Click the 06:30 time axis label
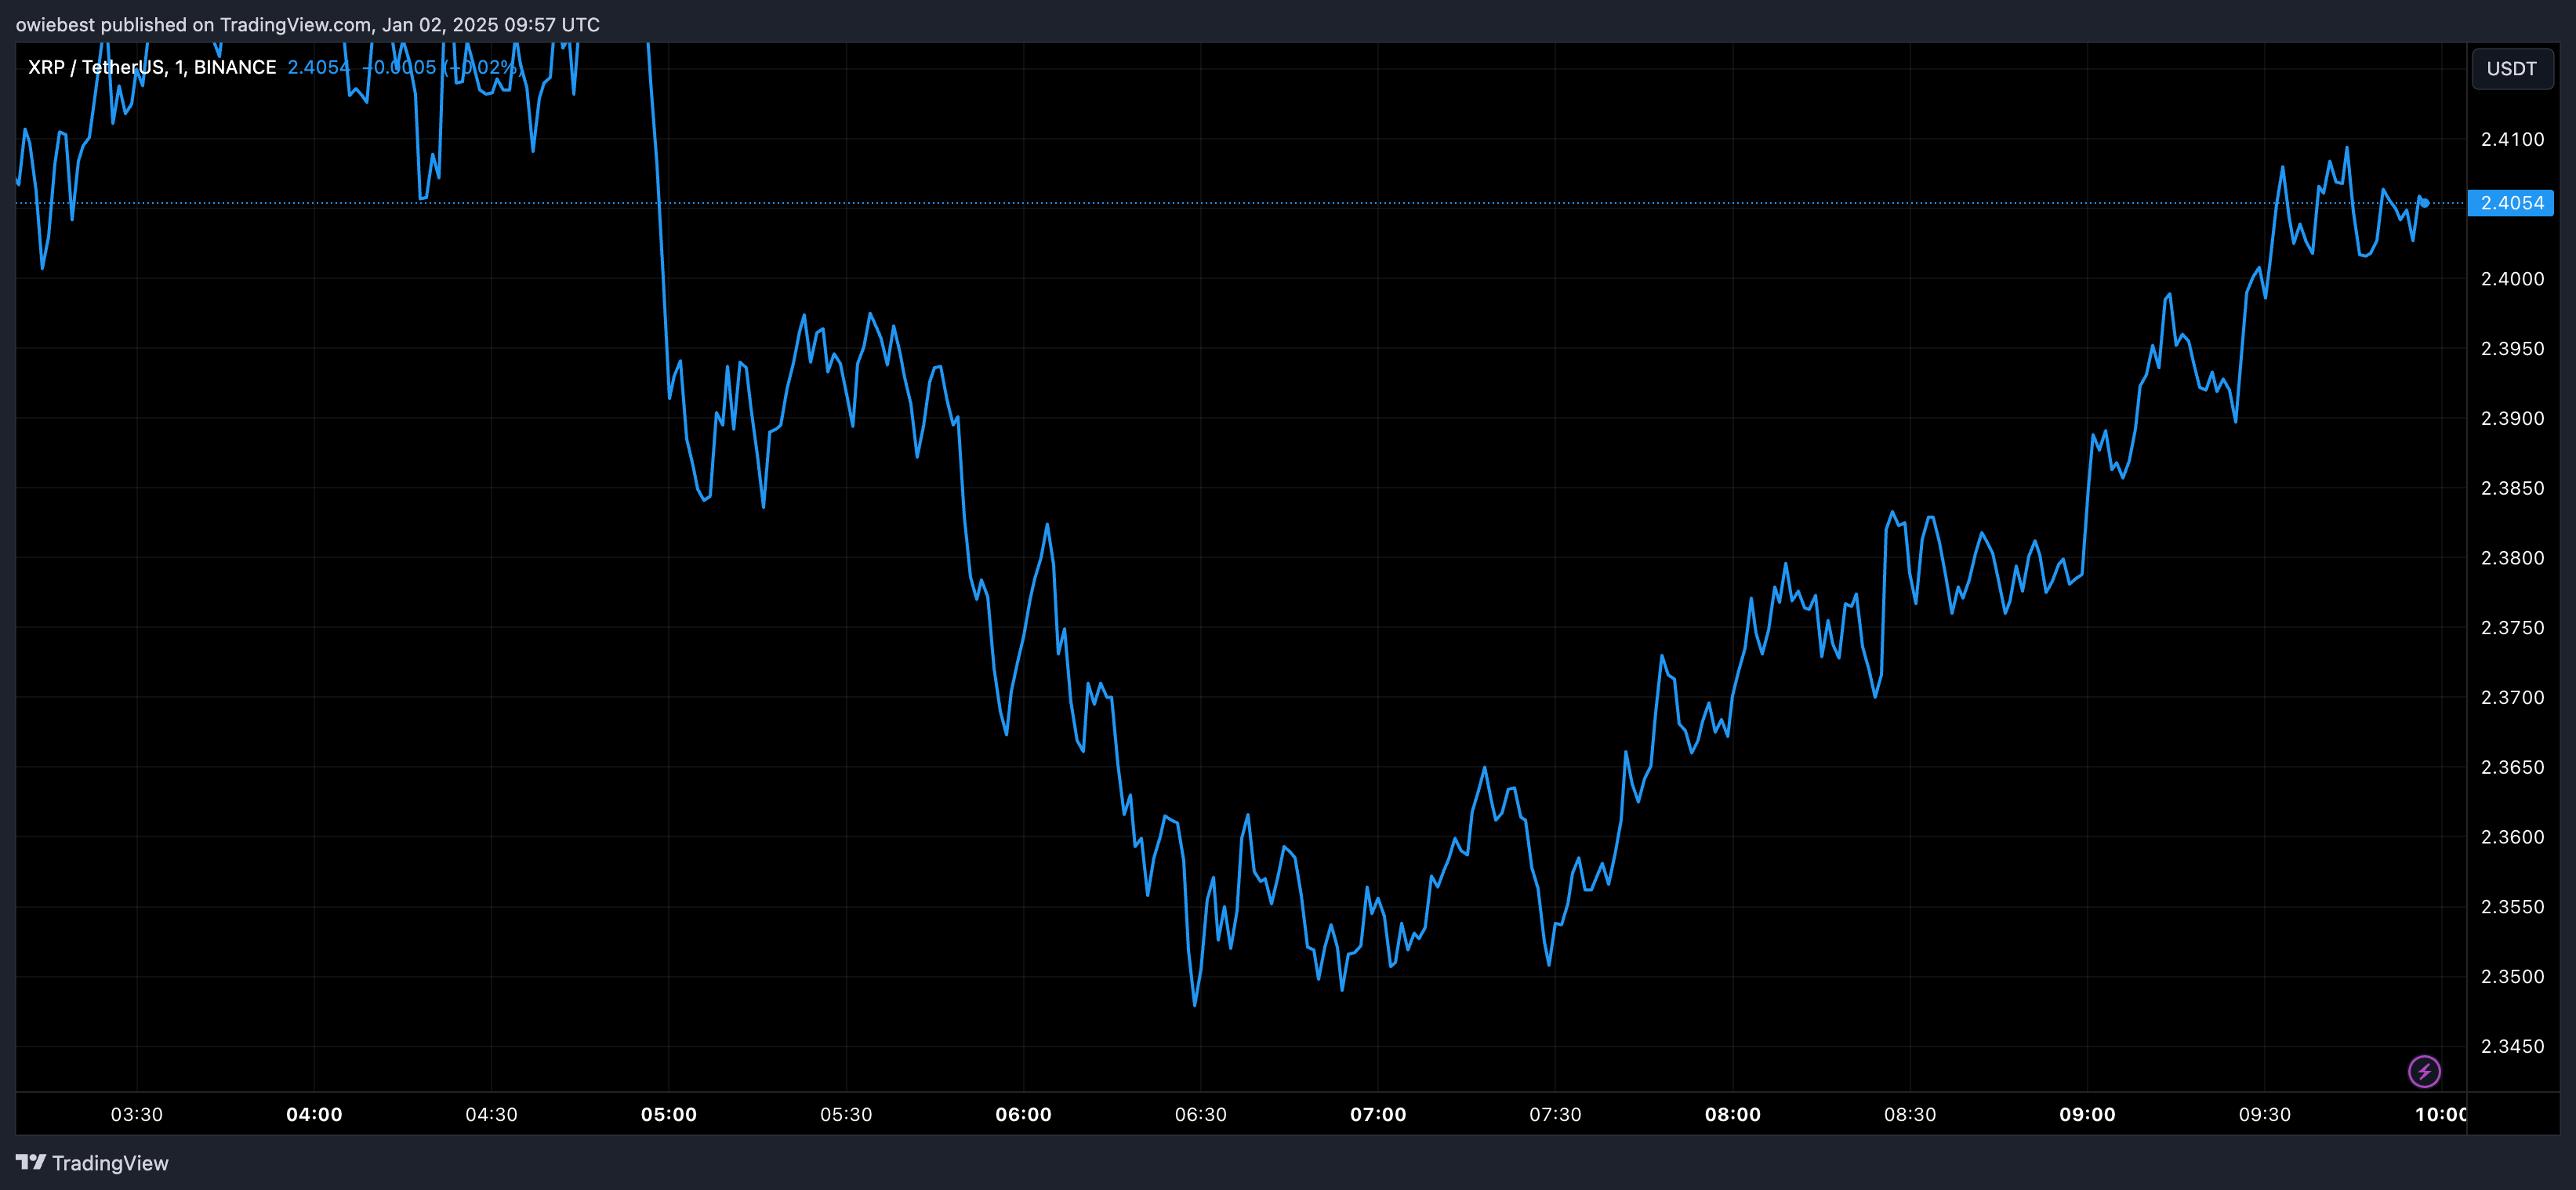 coord(1201,1115)
